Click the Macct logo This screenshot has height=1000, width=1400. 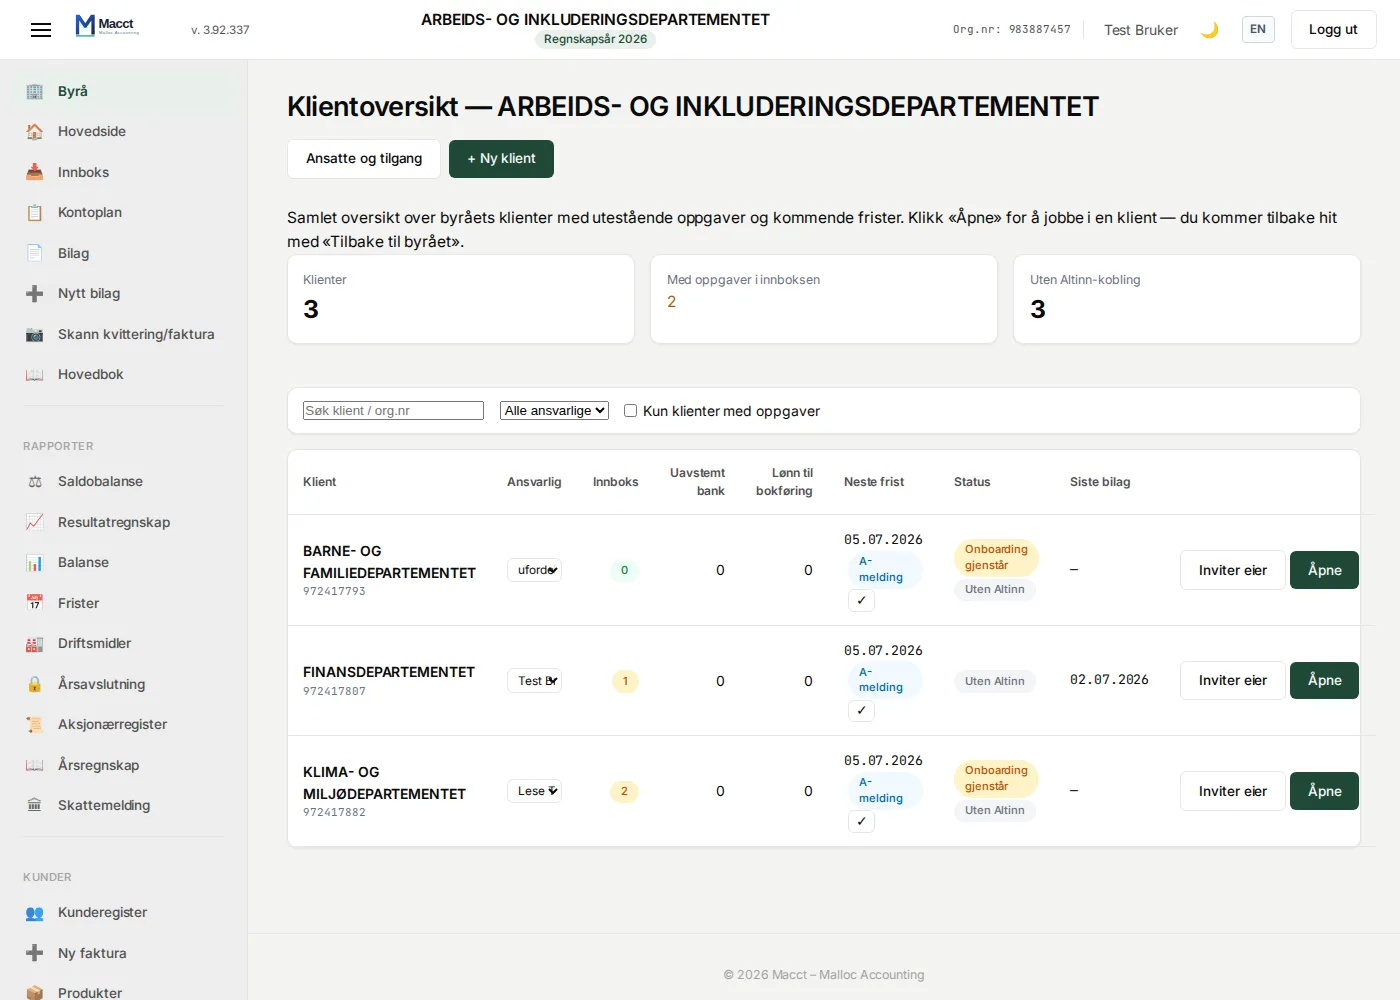(x=107, y=25)
